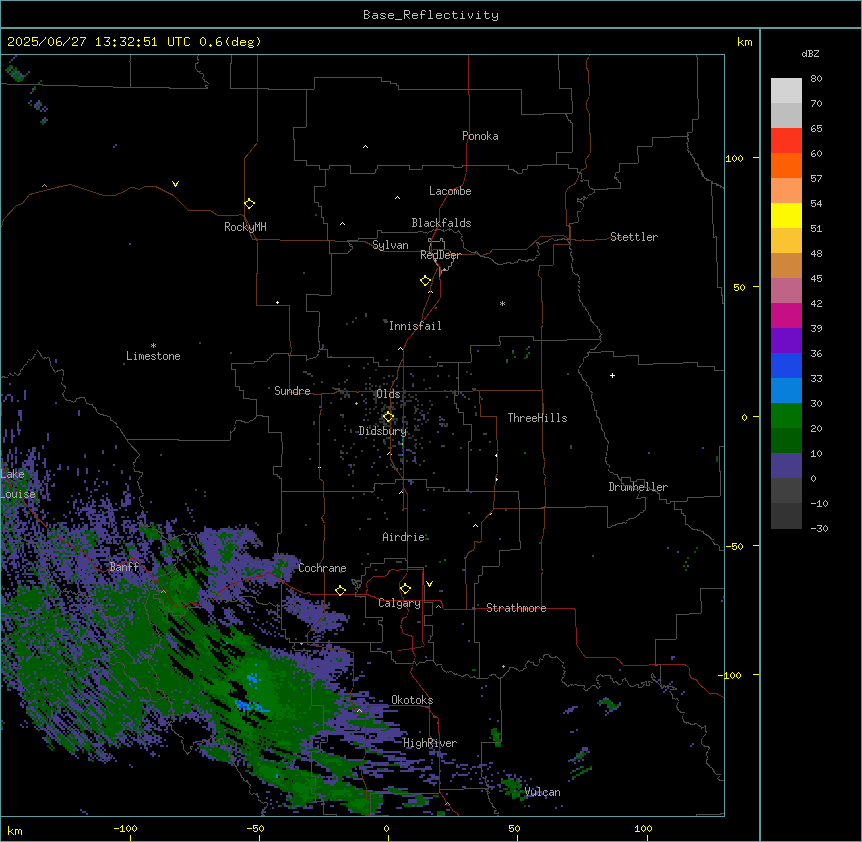Select the Okotoks label

(412, 700)
